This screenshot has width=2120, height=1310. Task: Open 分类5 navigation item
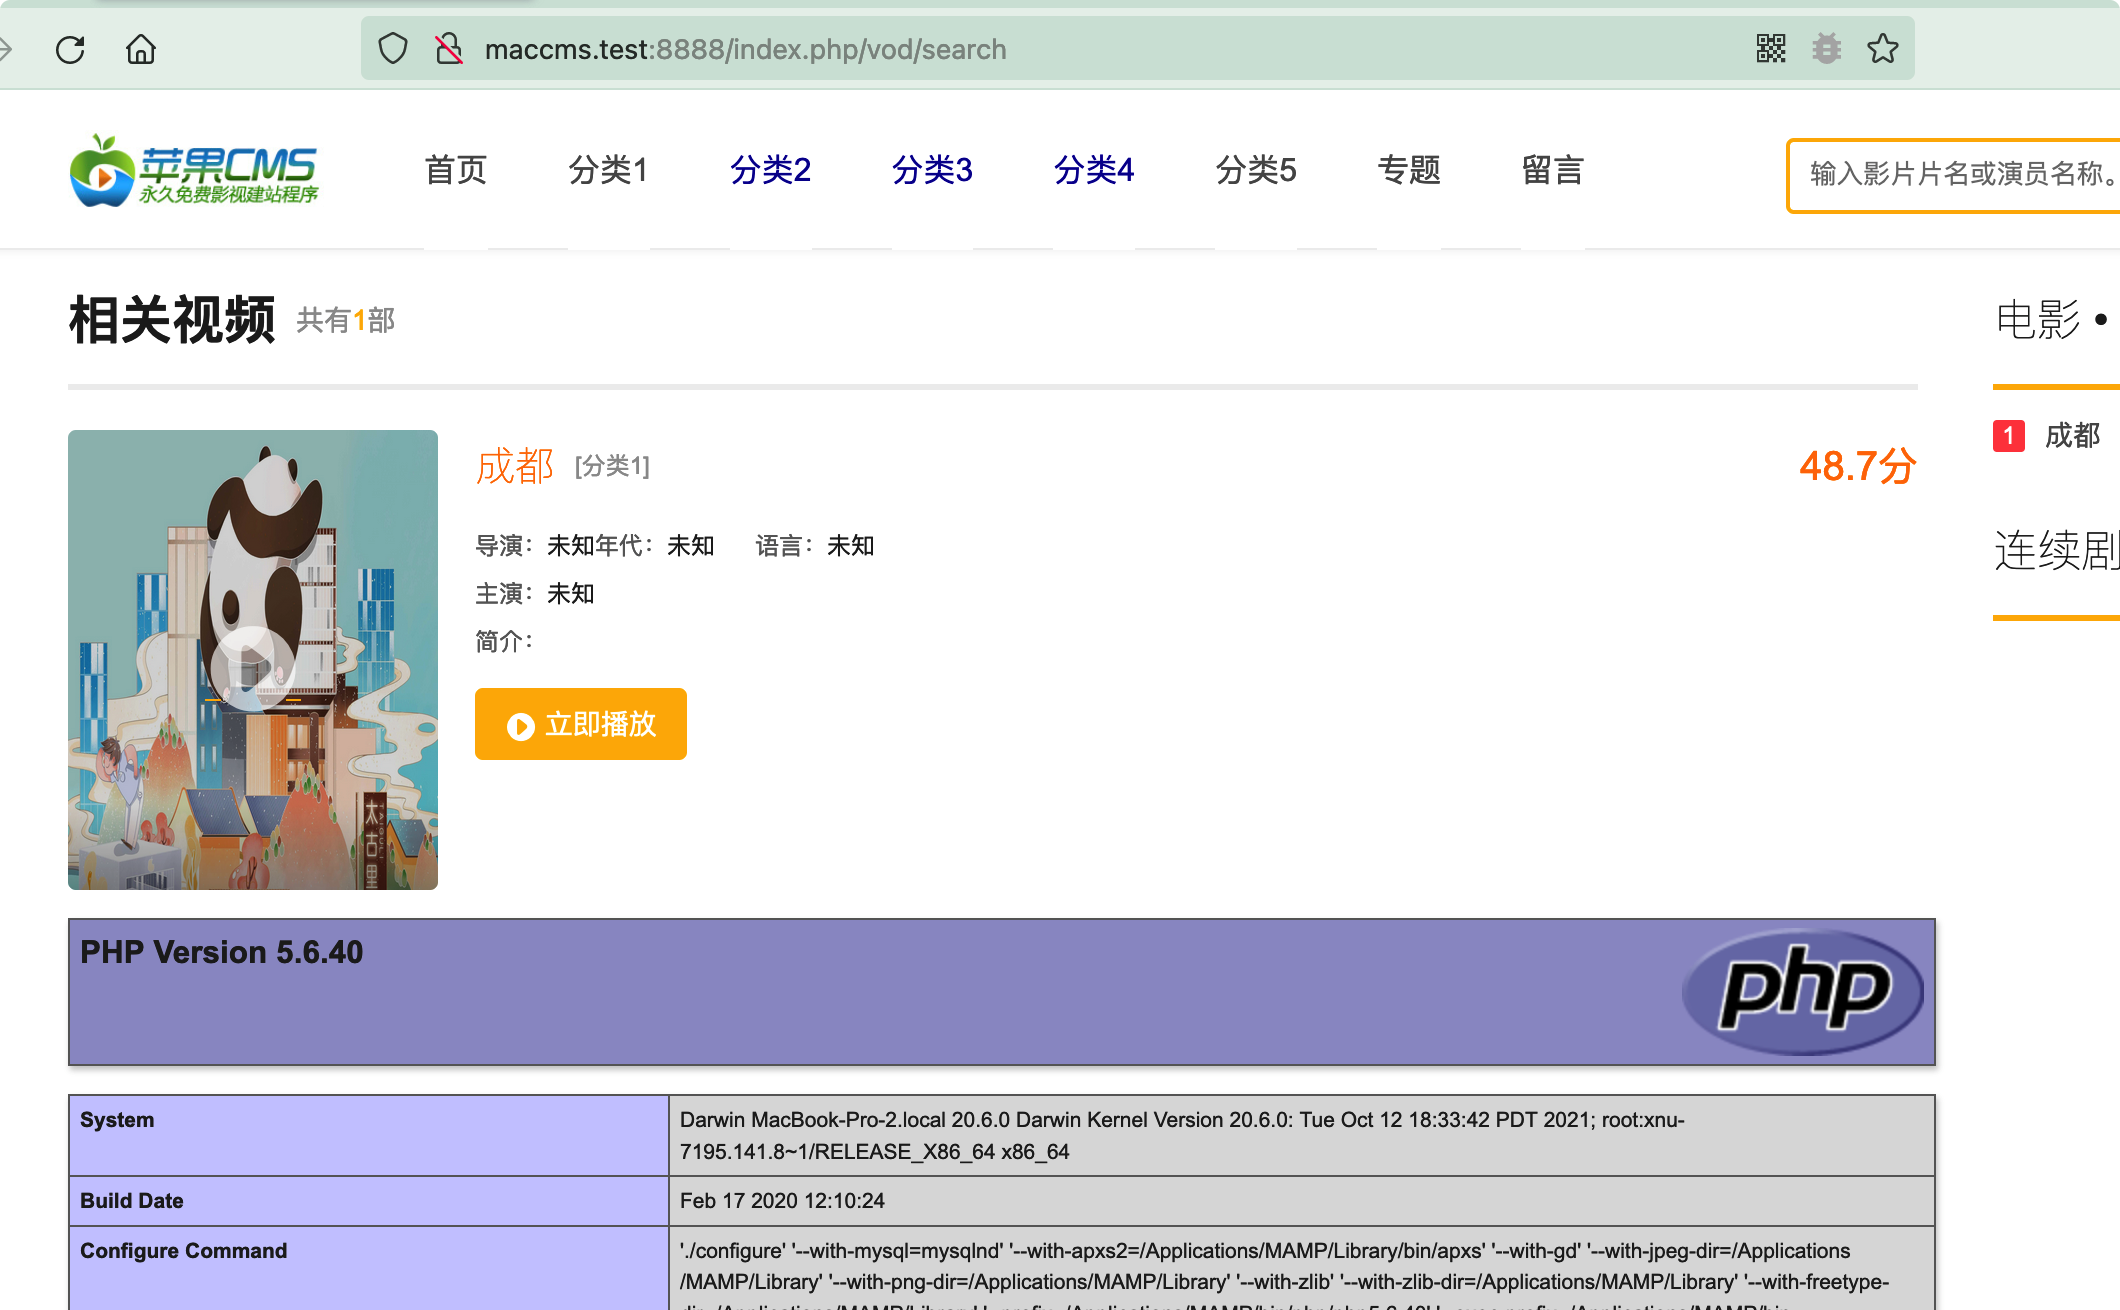point(1257,170)
